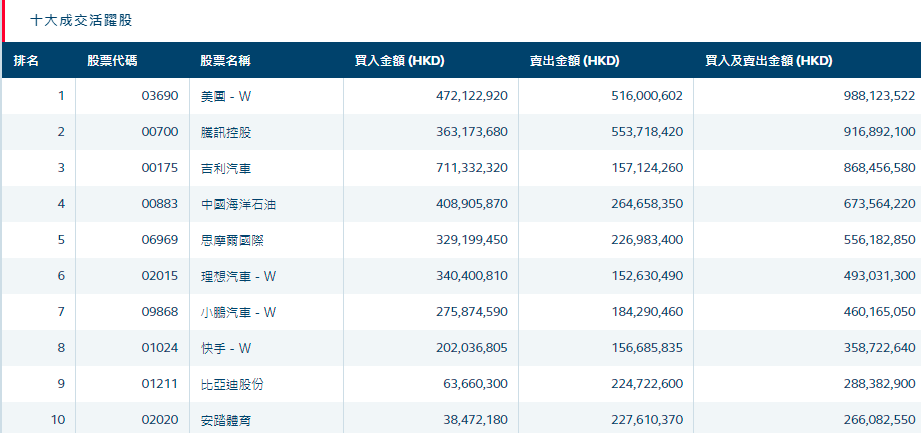Screen dimensions: 921x433
Task: Click sell amount 553,718,420
Action: [647, 132]
